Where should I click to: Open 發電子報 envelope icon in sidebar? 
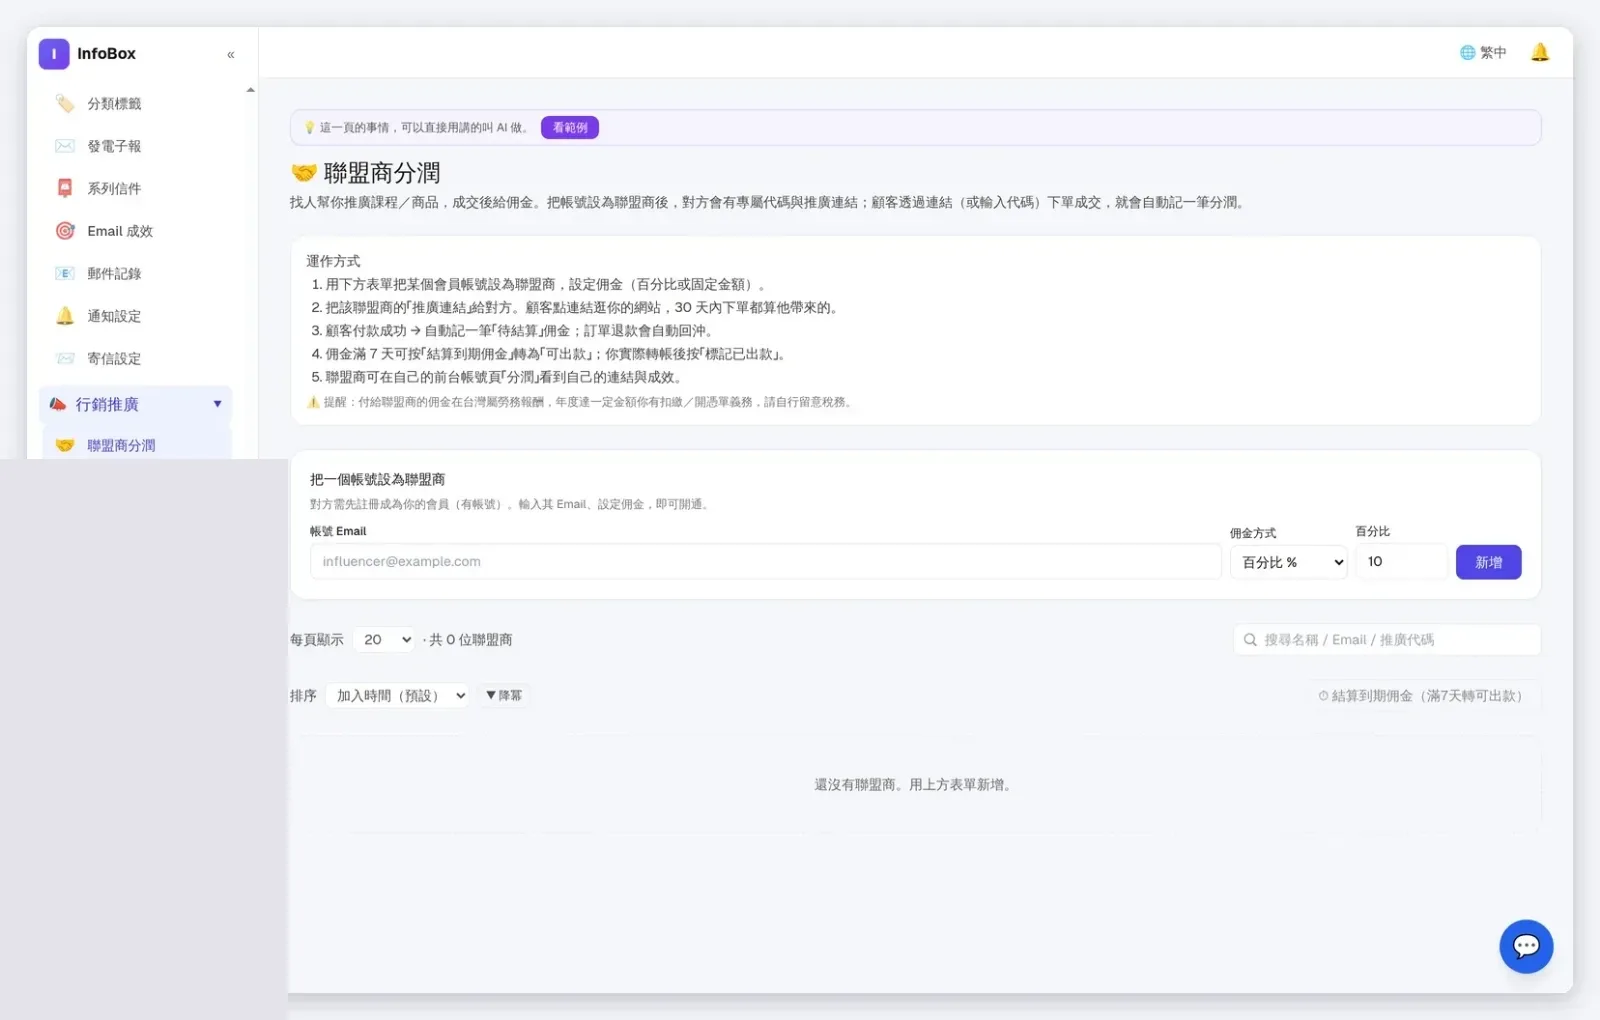(65, 146)
